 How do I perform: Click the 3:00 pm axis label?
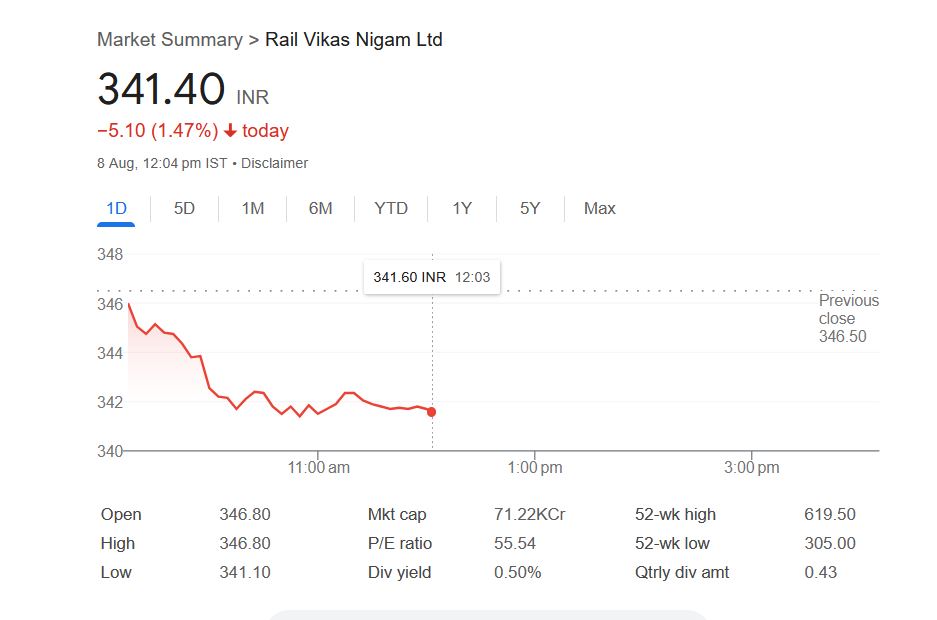pos(752,467)
